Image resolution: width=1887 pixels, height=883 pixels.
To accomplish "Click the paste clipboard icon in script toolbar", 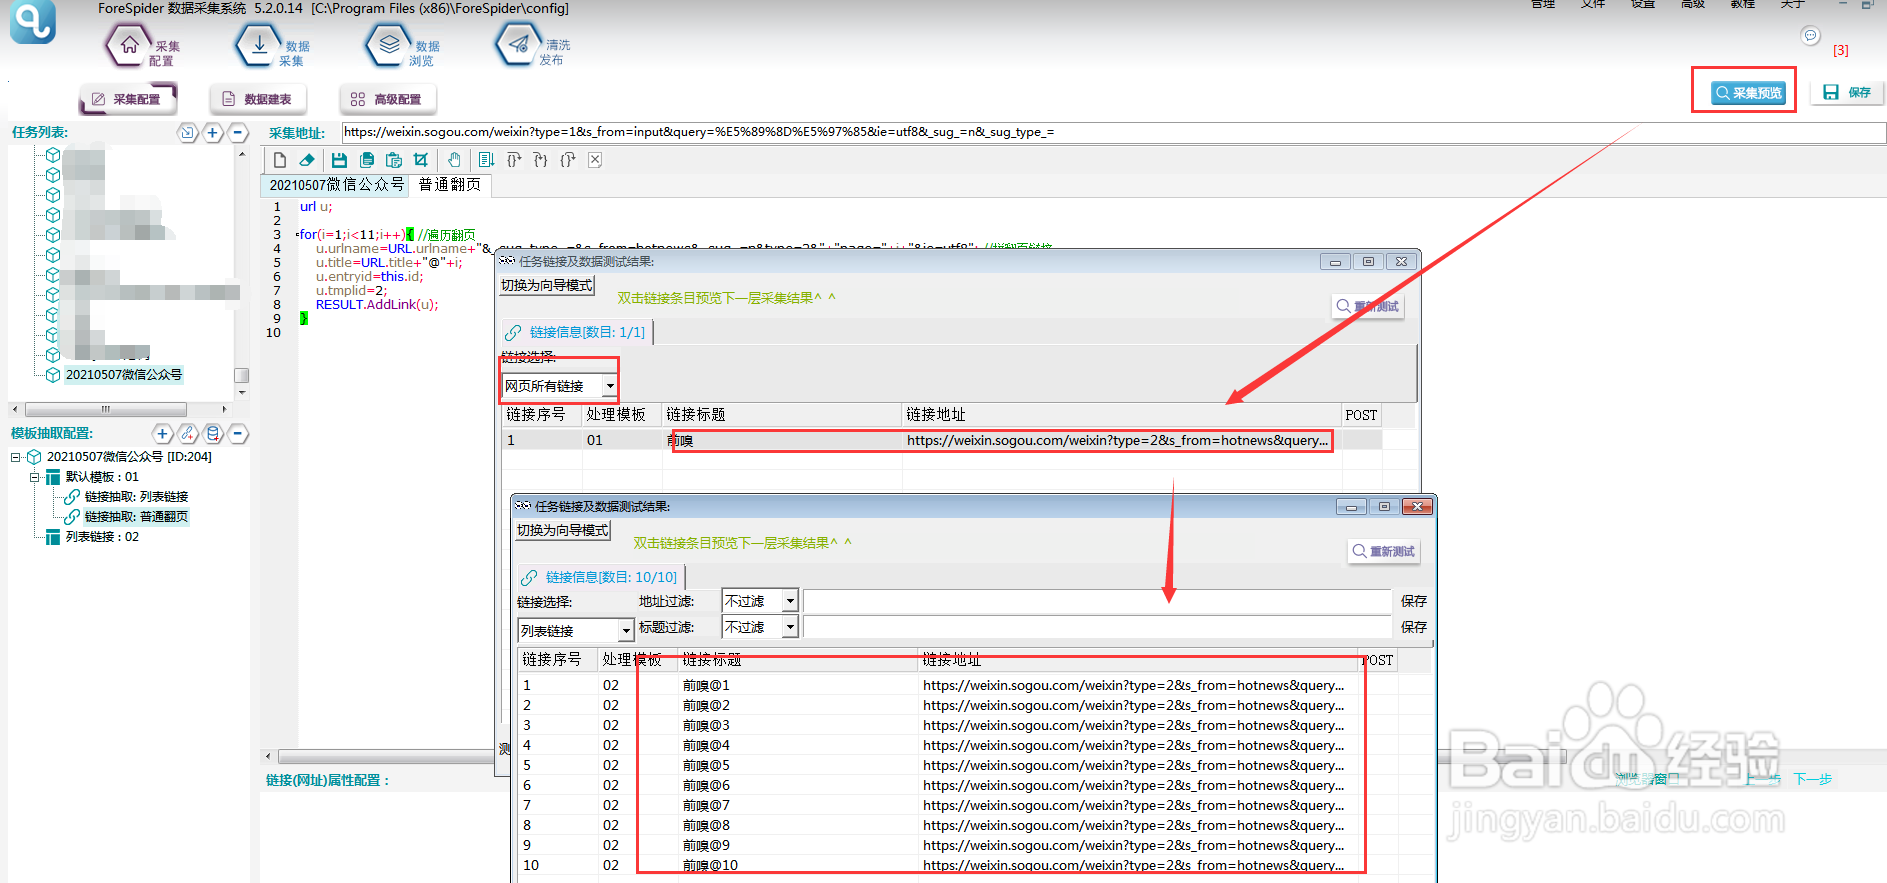I will 394,160.
